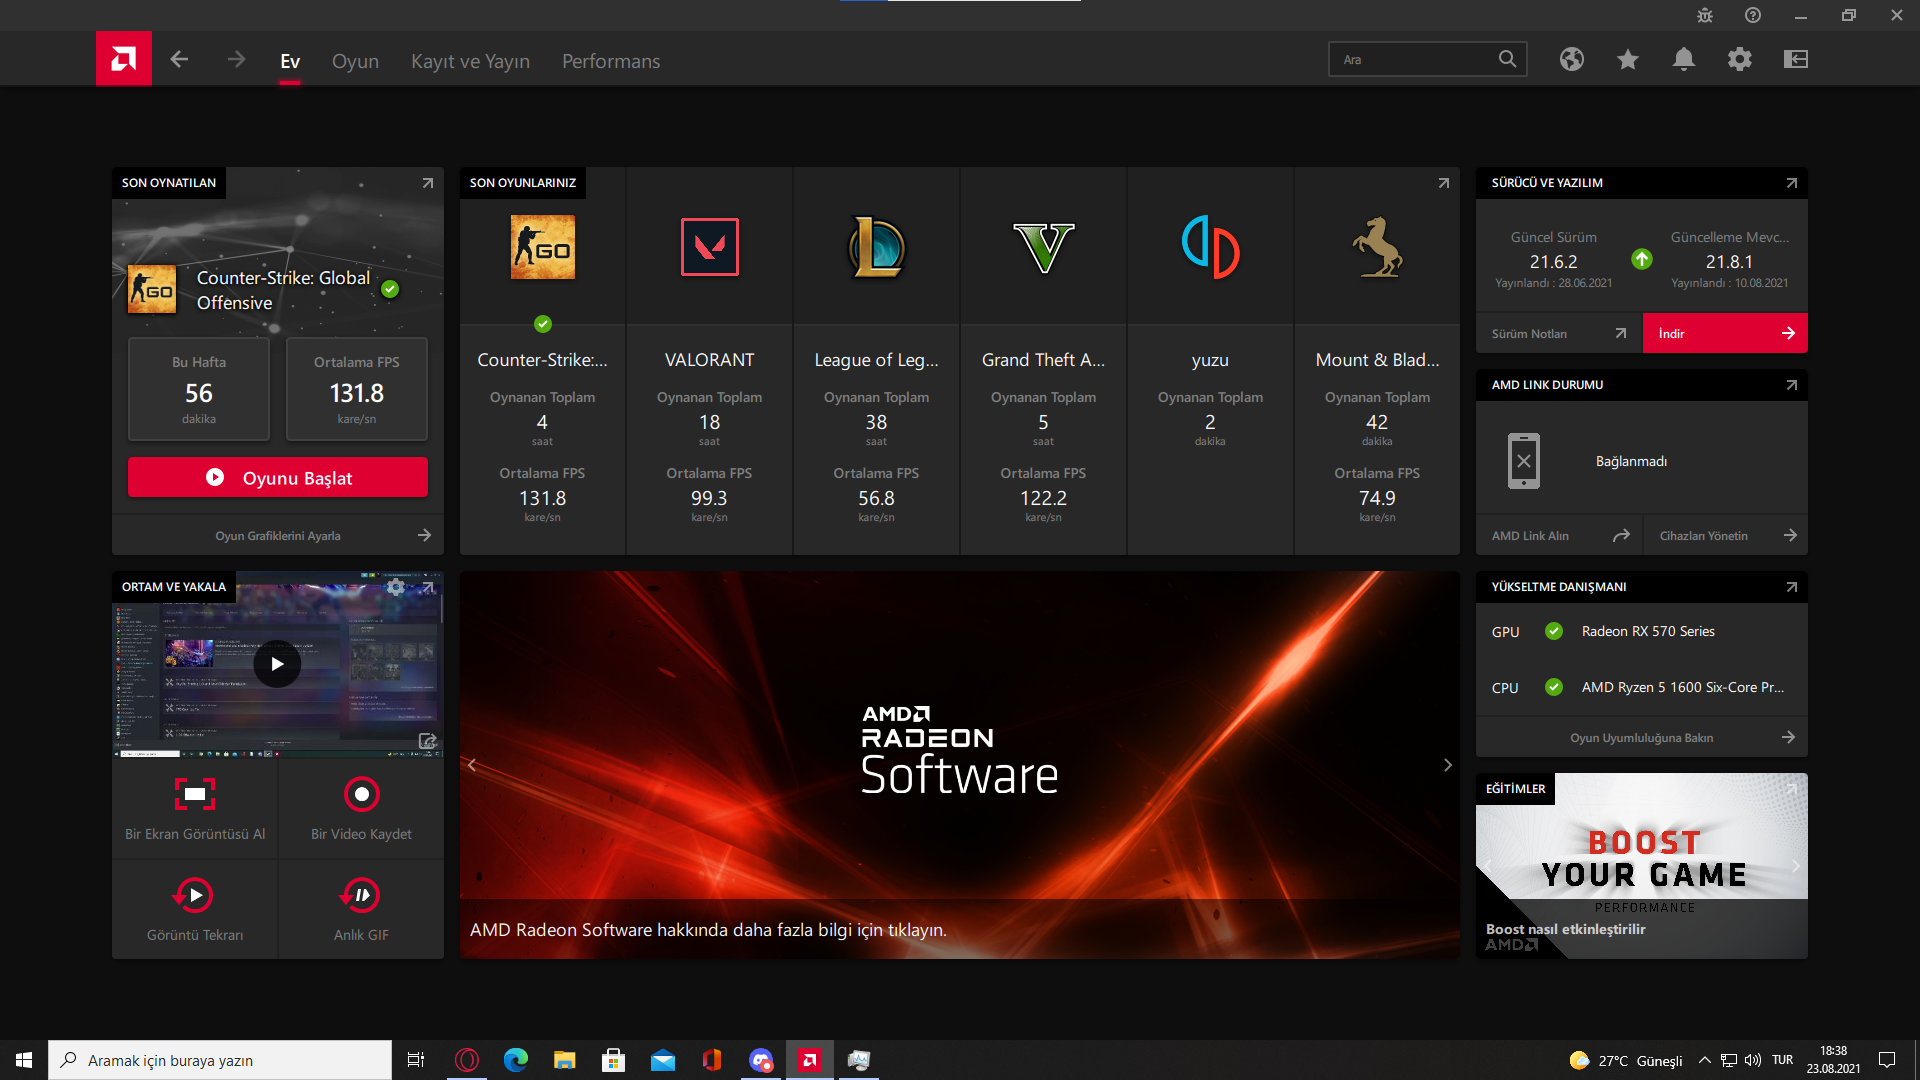Select the VALORANT game icon
The width and height of the screenshot is (1920, 1080).
point(709,247)
